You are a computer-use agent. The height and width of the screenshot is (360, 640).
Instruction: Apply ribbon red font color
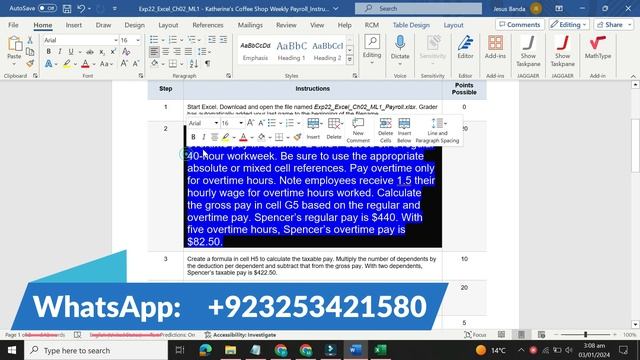pos(85,64)
